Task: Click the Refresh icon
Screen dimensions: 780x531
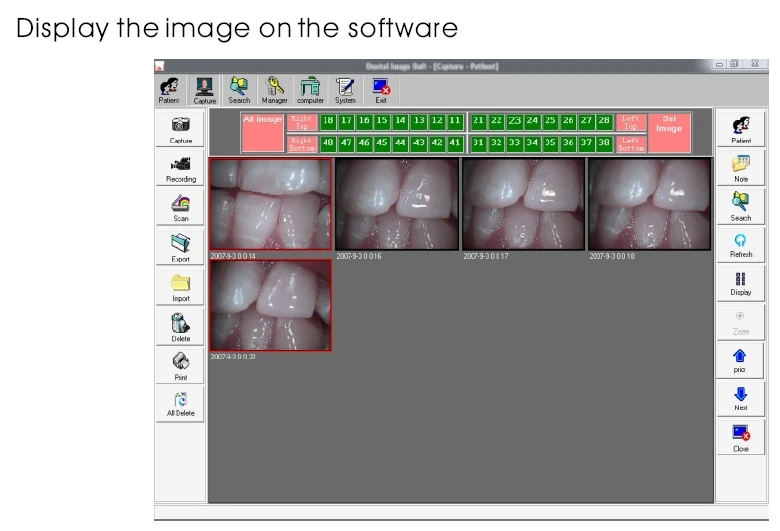Action: [741, 245]
